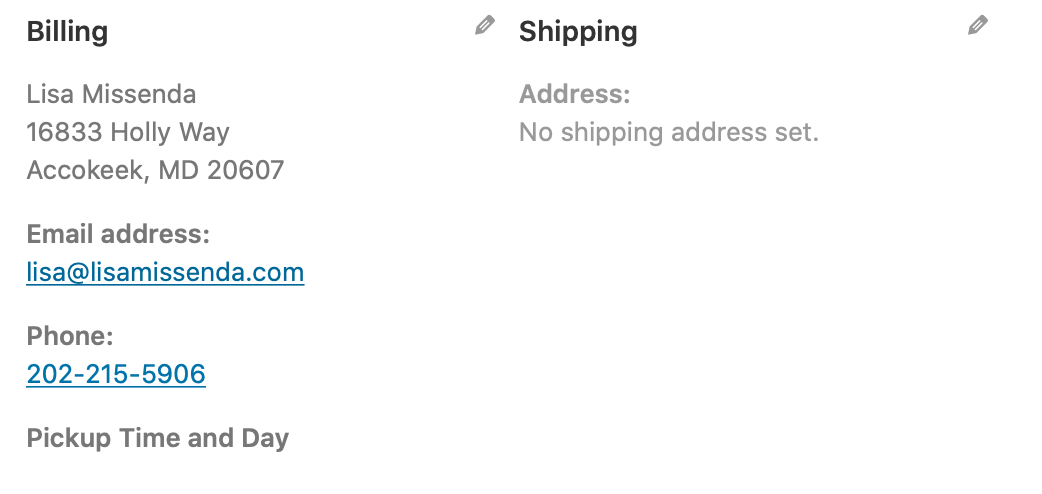1042x494 pixels.
Task: Click the Phone label
Action: (x=70, y=336)
